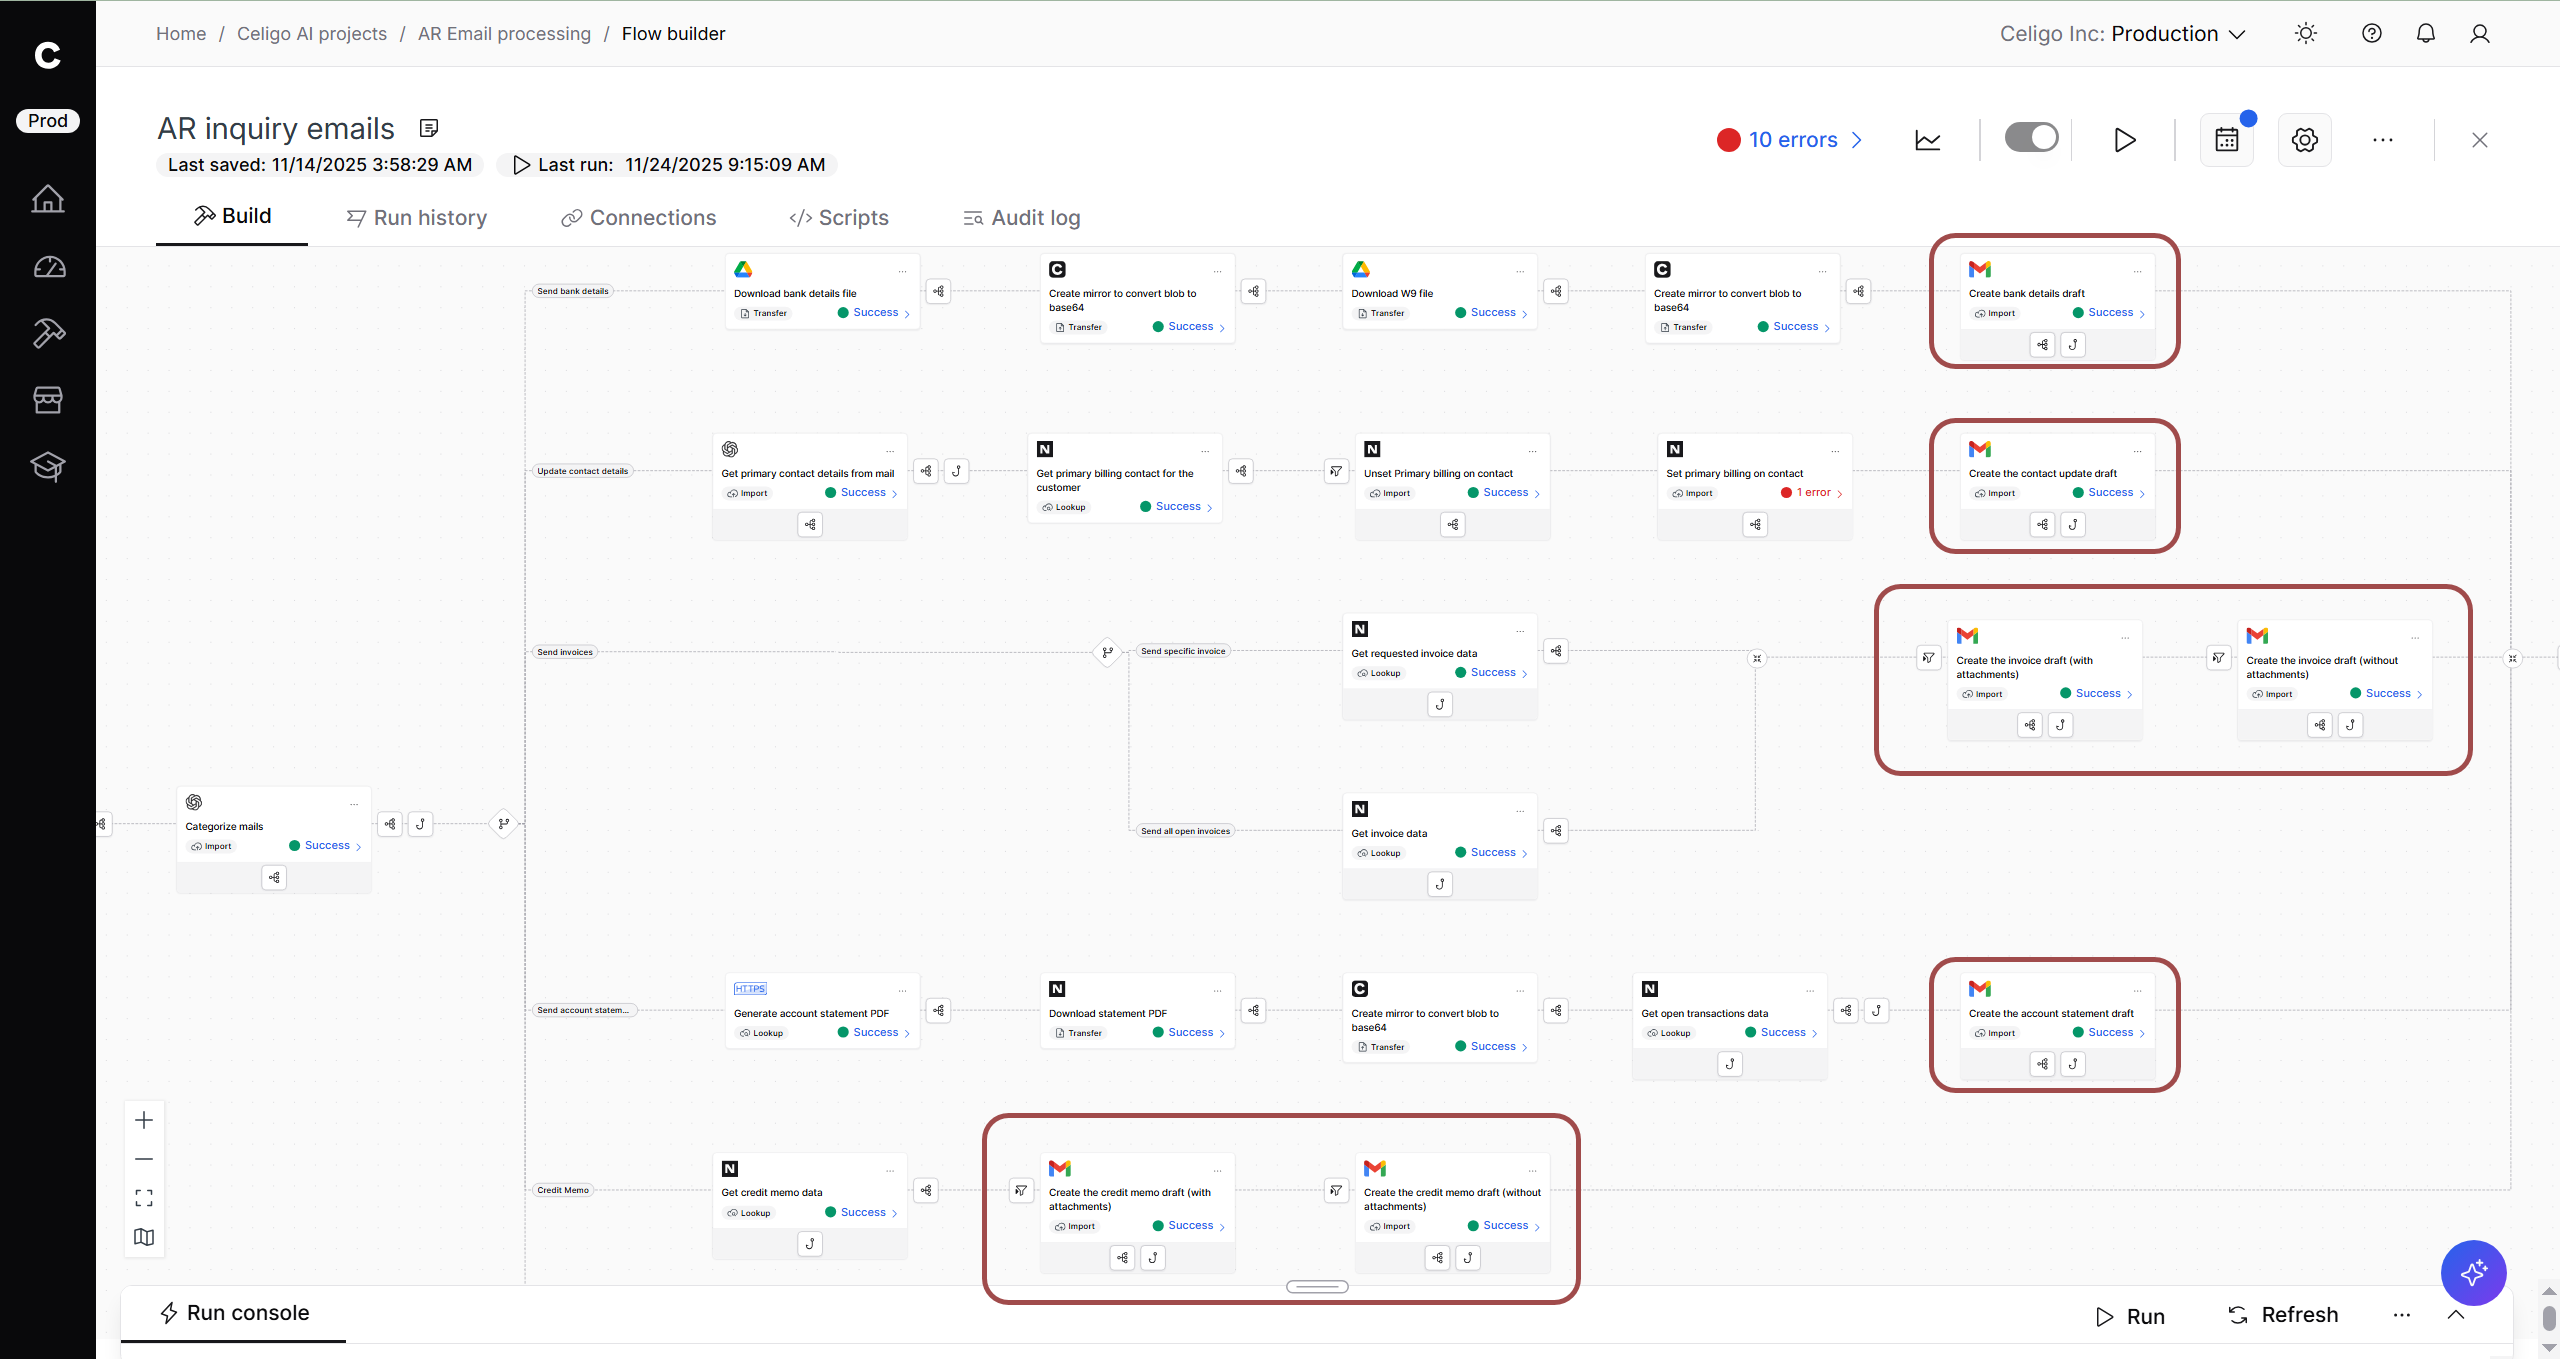2560x1359 pixels.
Task: Open the Scripts tab
Action: click(838, 218)
